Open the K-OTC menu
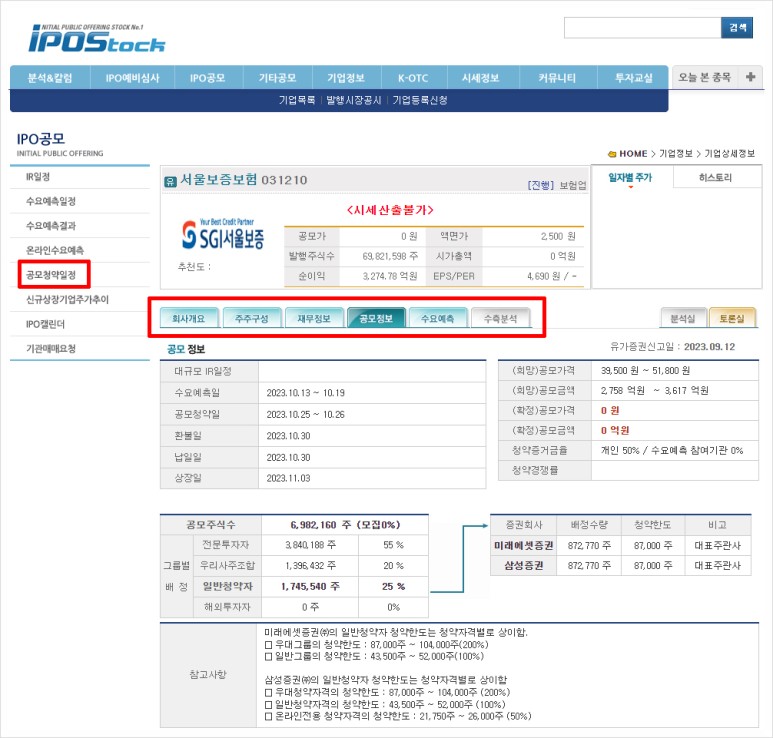The width and height of the screenshot is (773, 738). coord(413,78)
